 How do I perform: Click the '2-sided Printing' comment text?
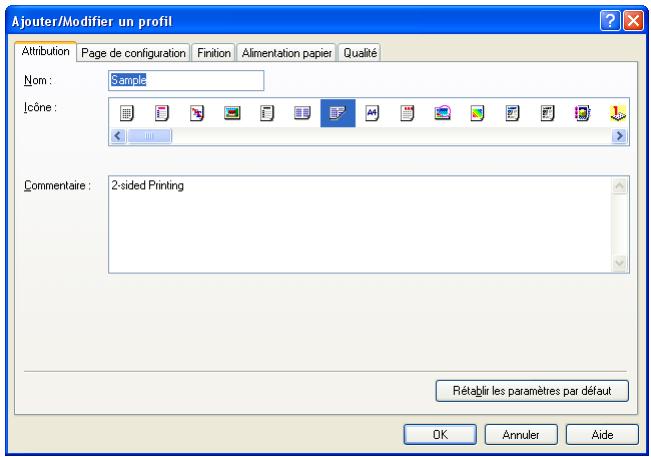[147, 186]
